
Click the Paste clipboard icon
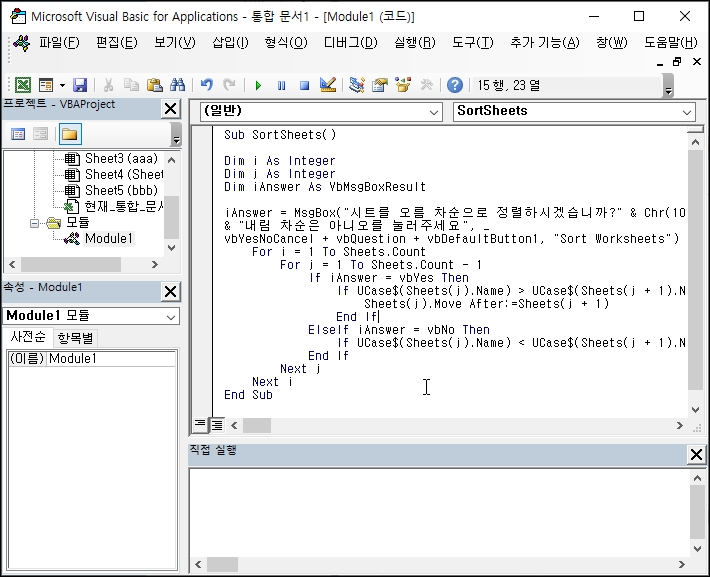pos(154,85)
